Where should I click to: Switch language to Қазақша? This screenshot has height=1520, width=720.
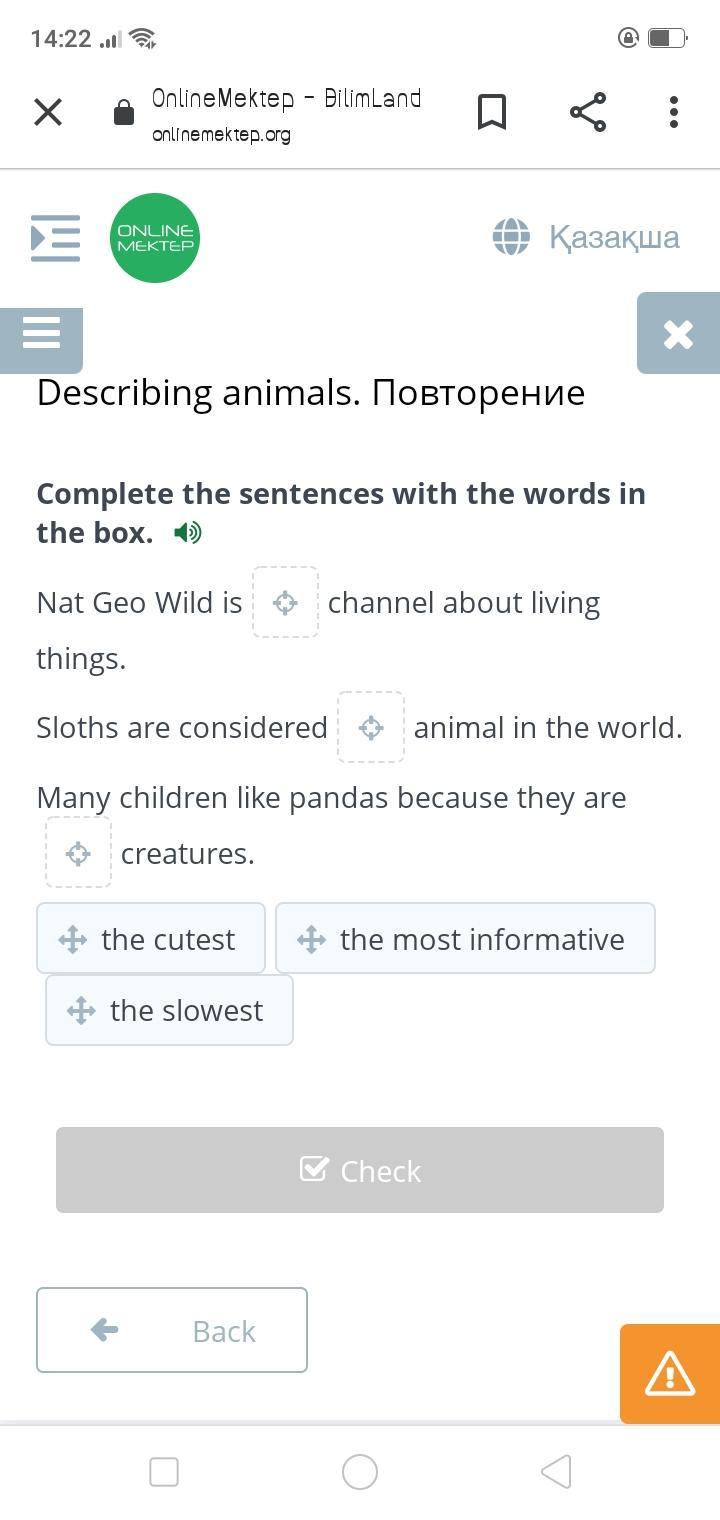(x=614, y=237)
